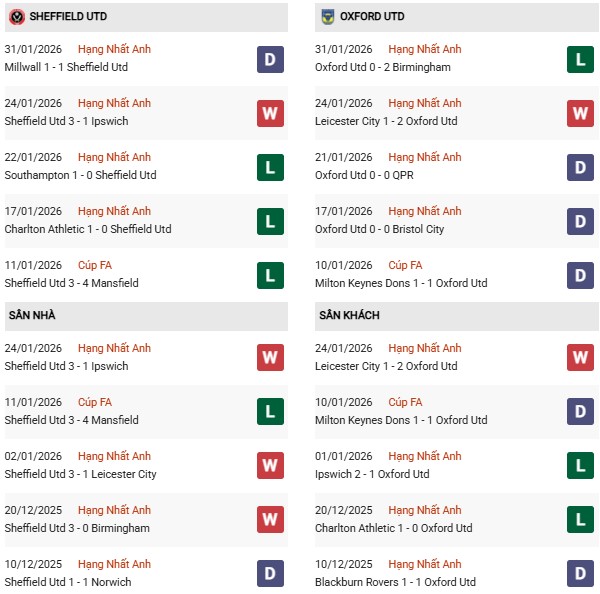Image resolution: width=600 pixels, height=594 pixels.
Task: Click L badge for Oxford Utd 0-2 Birmingham
Action: (581, 59)
